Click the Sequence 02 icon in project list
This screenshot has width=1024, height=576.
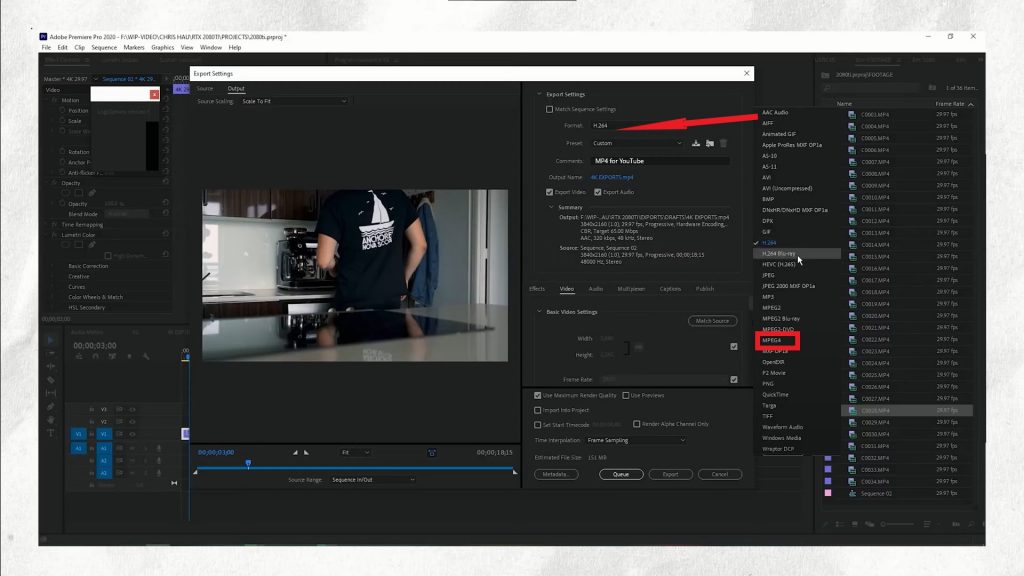[852, 493]
